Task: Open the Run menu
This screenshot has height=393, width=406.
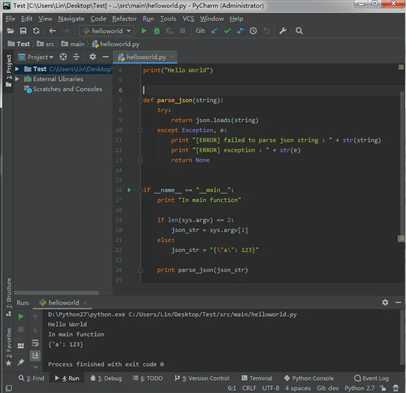Action: 148,19
